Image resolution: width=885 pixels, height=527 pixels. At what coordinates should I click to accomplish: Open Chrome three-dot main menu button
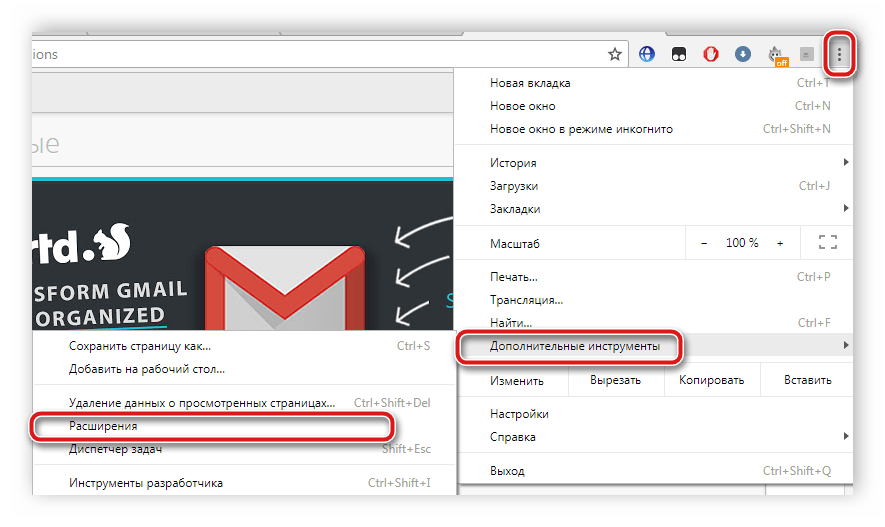pyautogui.click(x=839, y=54)
